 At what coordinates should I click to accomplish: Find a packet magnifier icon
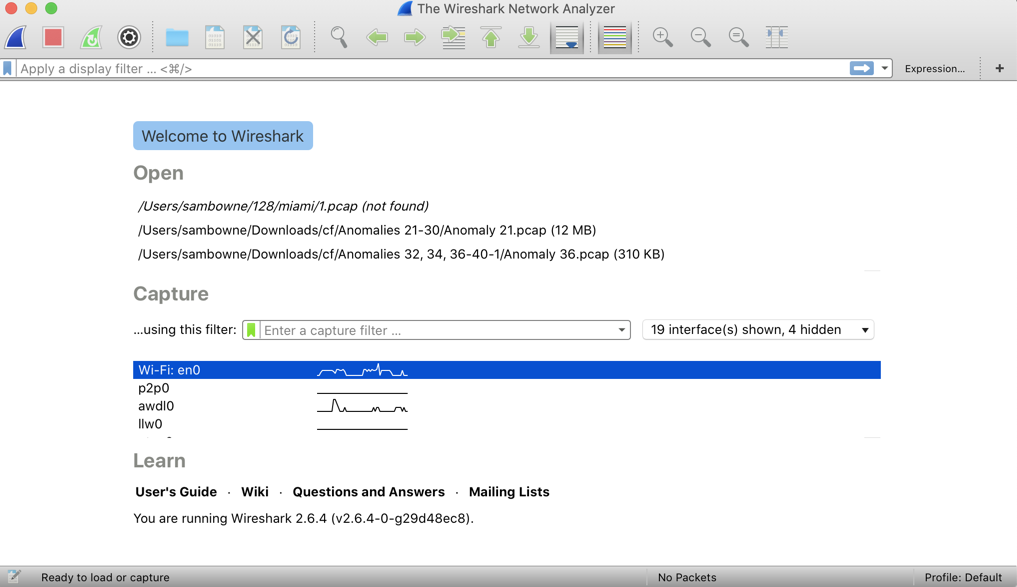pyautogui.click(x=339, y=37)
